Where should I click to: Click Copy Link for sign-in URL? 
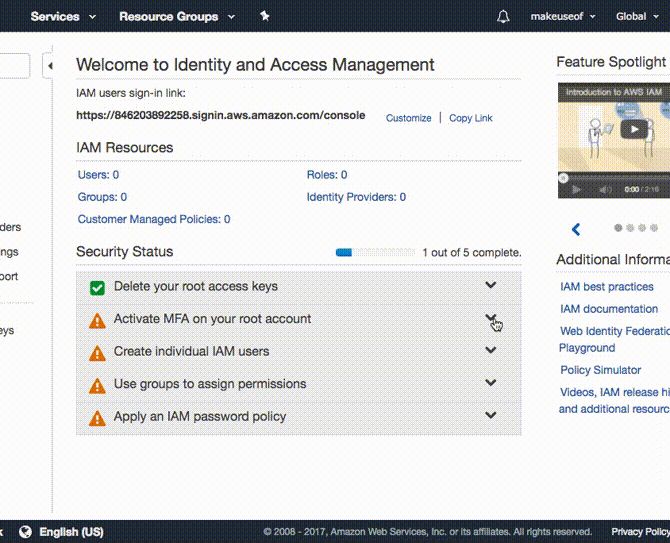[470, 118]
